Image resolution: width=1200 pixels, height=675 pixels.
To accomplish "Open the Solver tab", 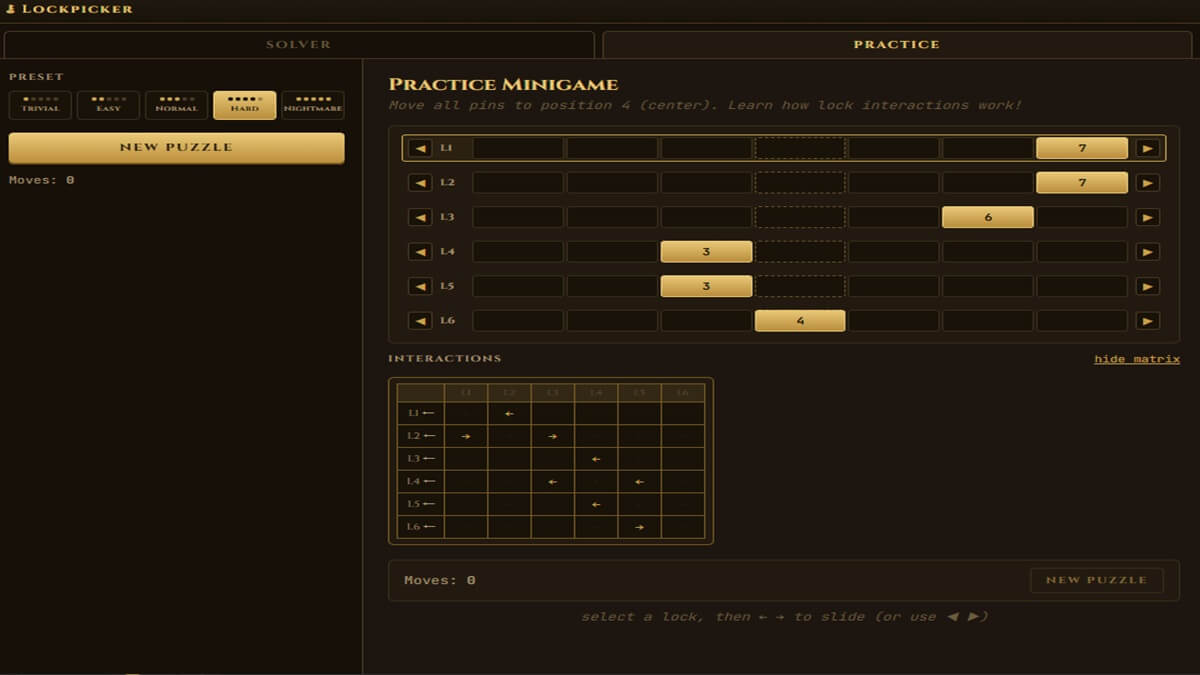I will (x=299, y=45).
